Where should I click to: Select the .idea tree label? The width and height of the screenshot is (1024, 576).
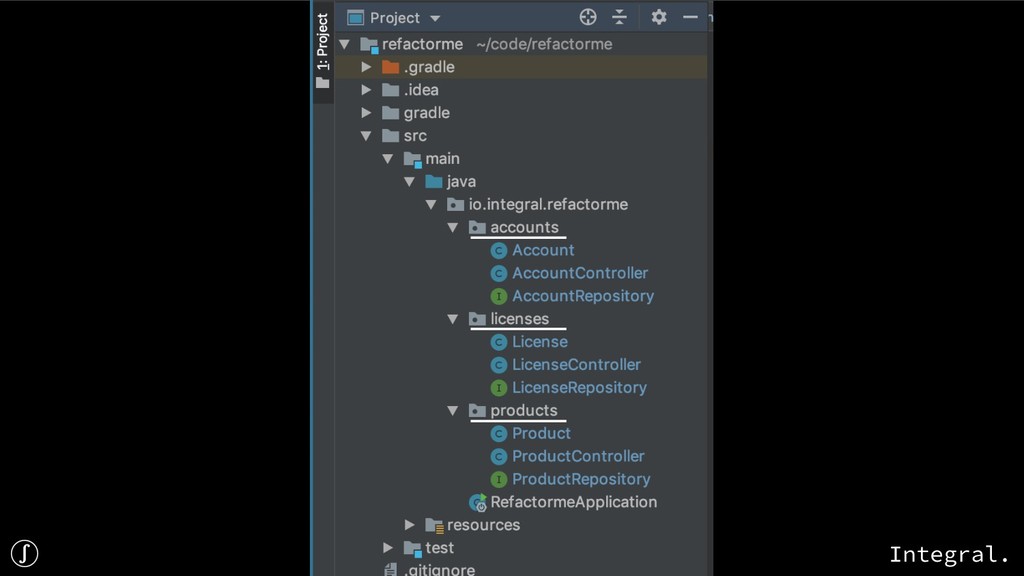coord(421,90)
